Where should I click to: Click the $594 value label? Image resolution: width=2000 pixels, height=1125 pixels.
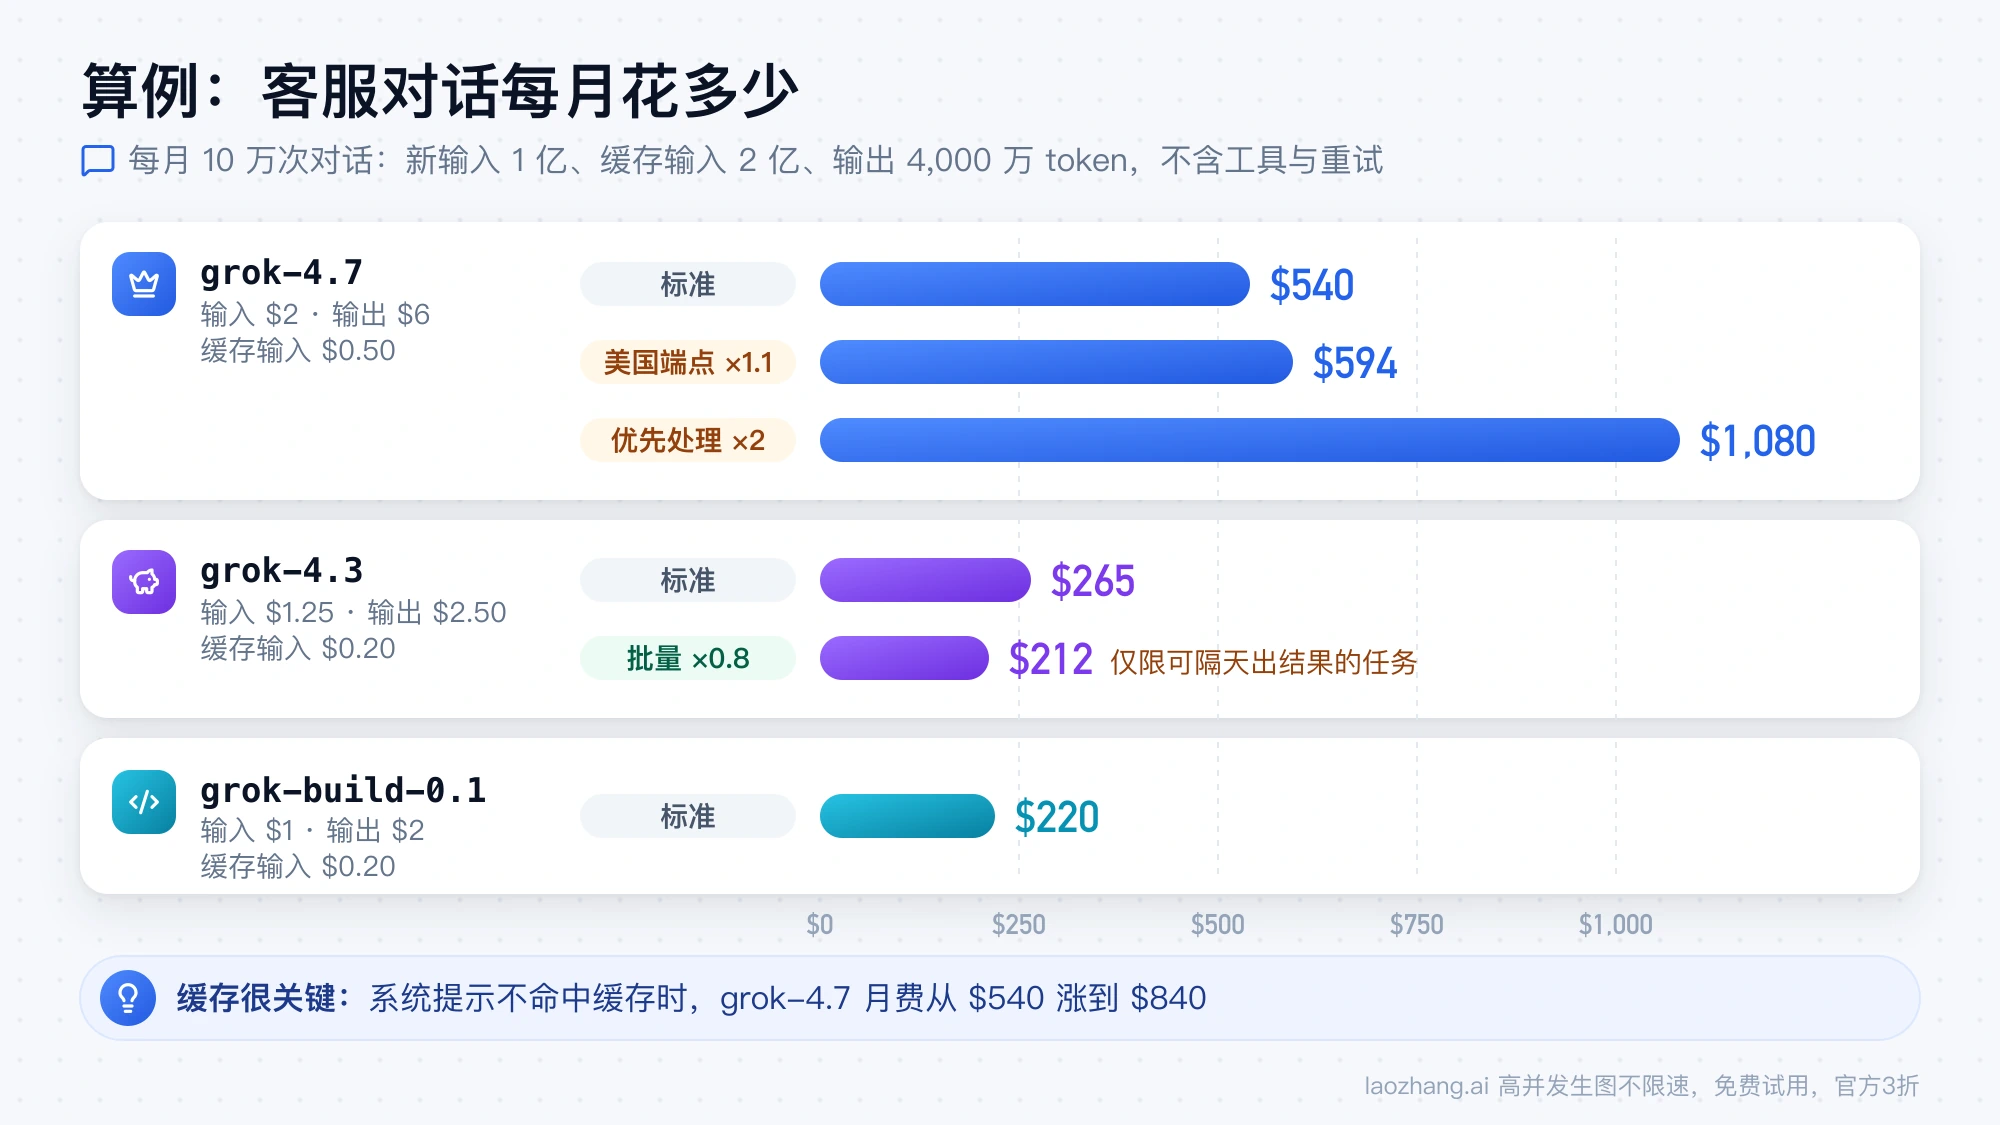[1355, 363]
